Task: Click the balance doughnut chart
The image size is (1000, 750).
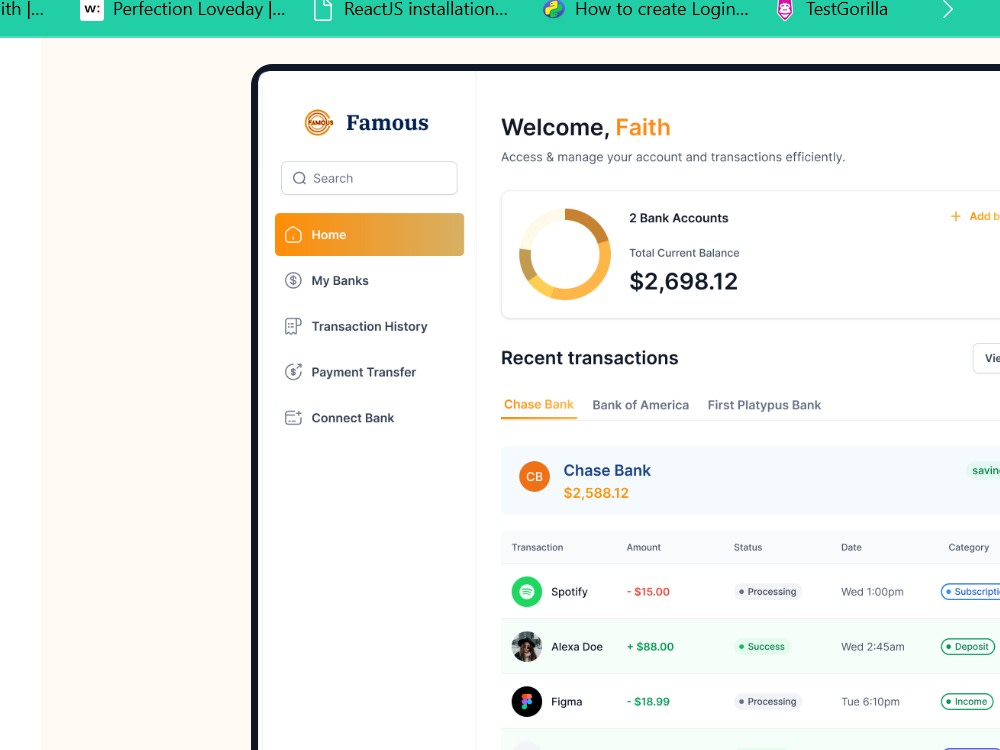Action: tap(565, 254)
